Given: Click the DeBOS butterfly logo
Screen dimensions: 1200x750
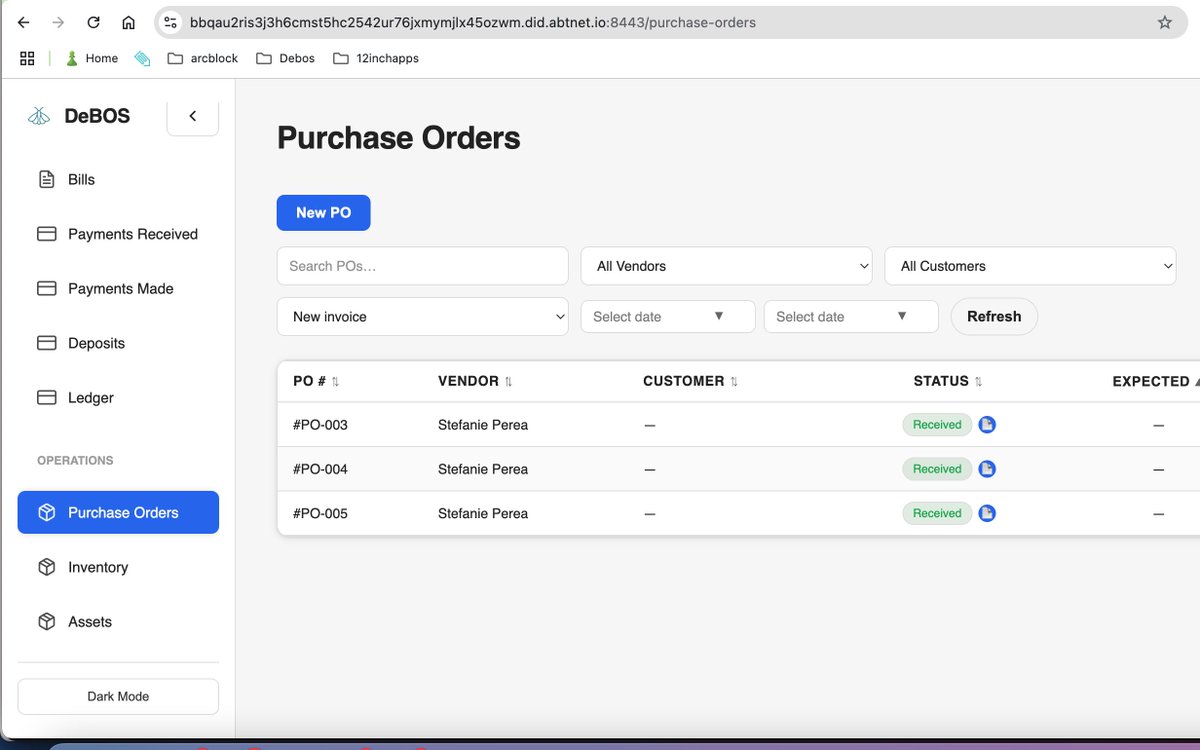Looking at the screenshot, I should [x=38, y=115].
